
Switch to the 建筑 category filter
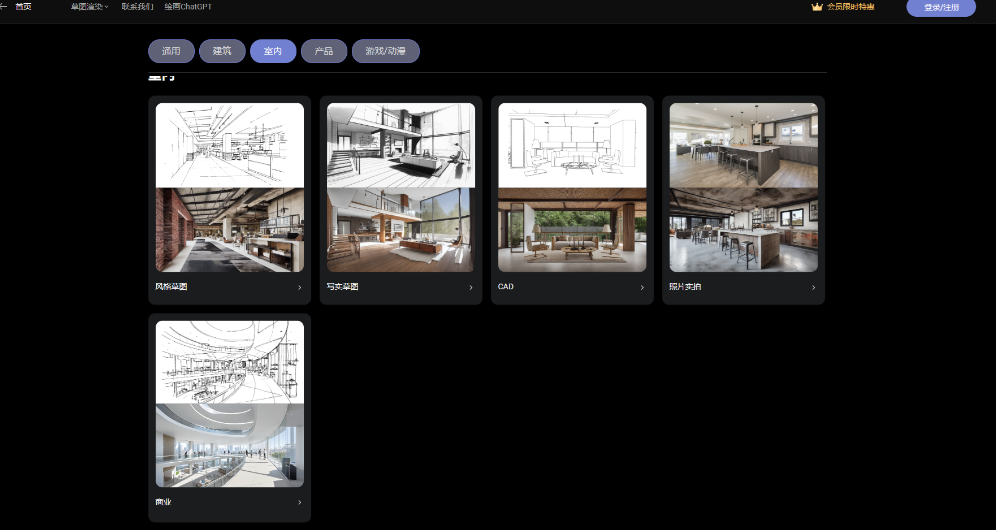(222, 51)
